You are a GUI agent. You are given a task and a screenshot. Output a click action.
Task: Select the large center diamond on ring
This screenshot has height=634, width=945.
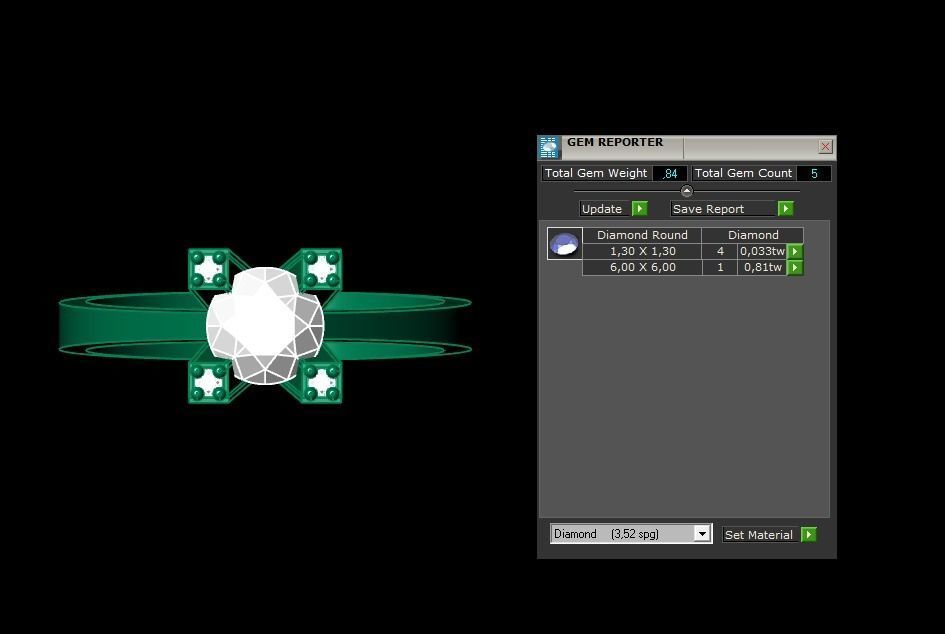265,325
